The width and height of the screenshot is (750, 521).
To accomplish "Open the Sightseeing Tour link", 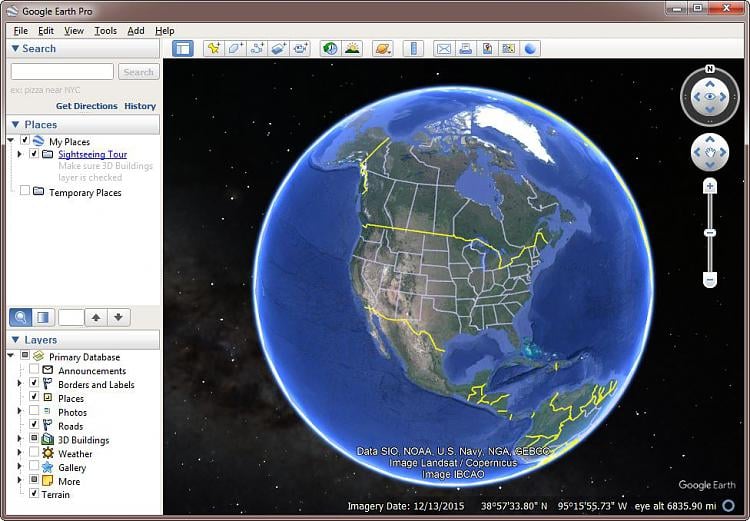I will [93, 154].
